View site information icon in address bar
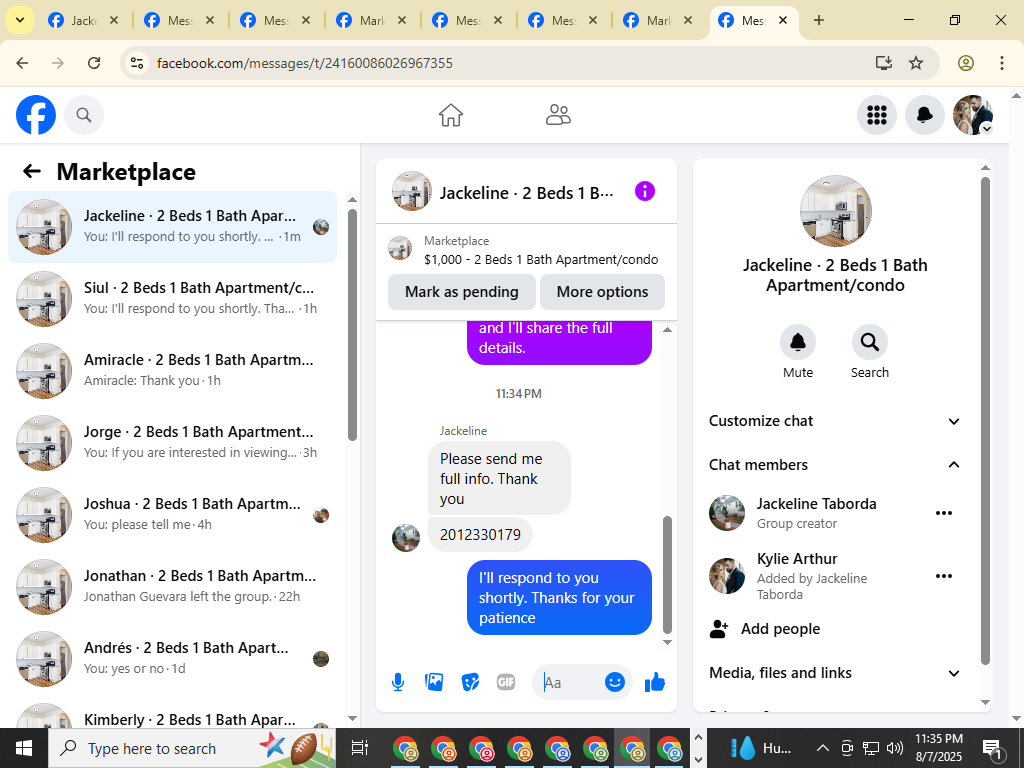Viewport: 1024px width, 768px height. (136, 63)
